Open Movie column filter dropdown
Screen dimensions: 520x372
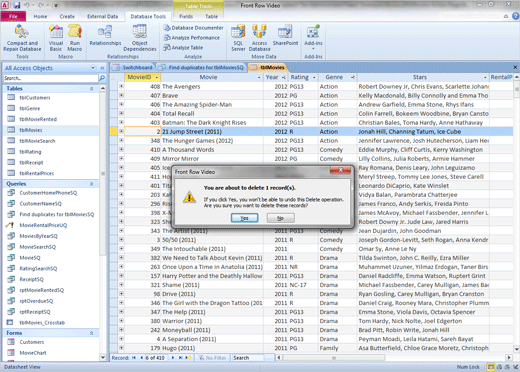coord(259,77)
